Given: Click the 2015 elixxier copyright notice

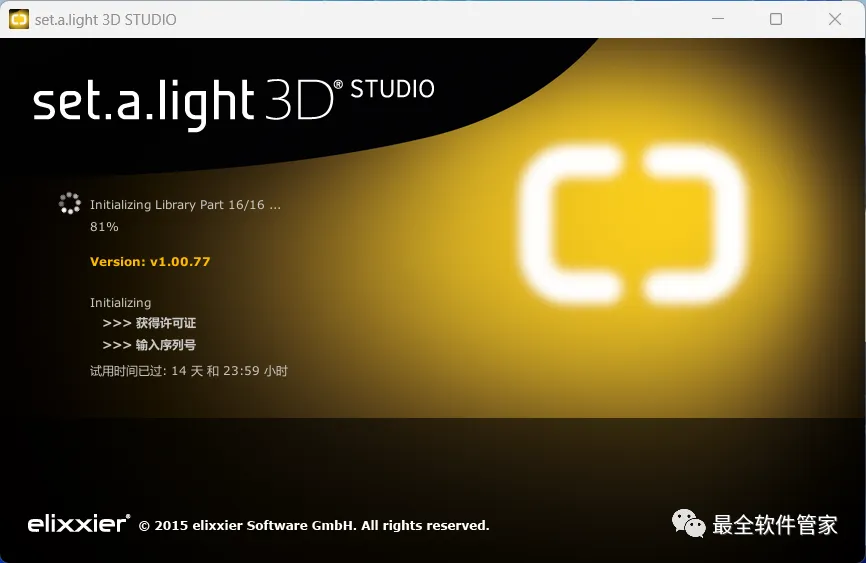Looking at the screenshot, I should click(314, 525).
